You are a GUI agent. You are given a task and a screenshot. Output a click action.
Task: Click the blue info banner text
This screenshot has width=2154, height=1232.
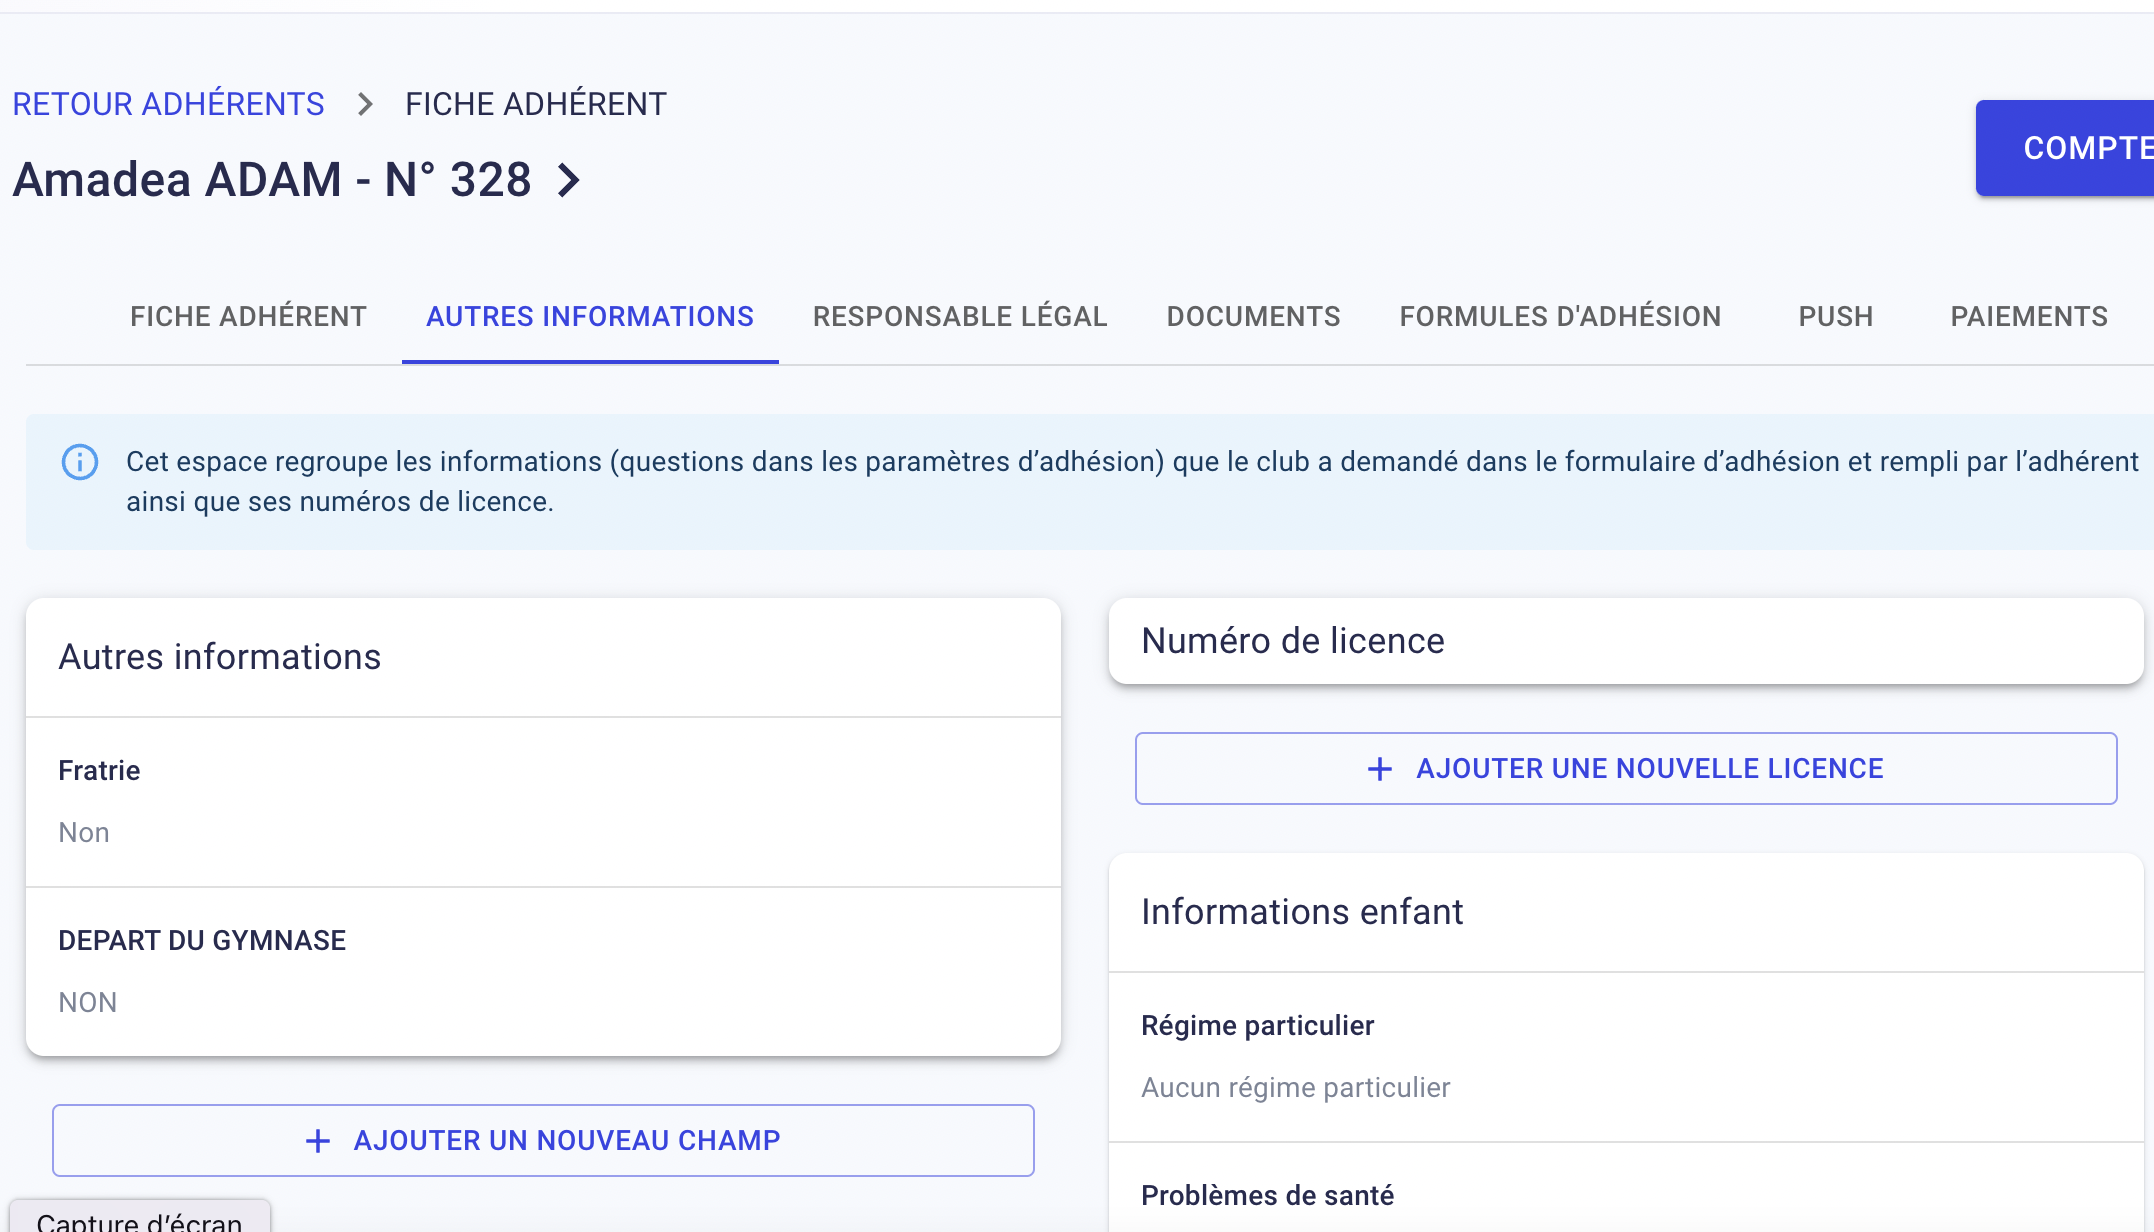click(1131, 482)
